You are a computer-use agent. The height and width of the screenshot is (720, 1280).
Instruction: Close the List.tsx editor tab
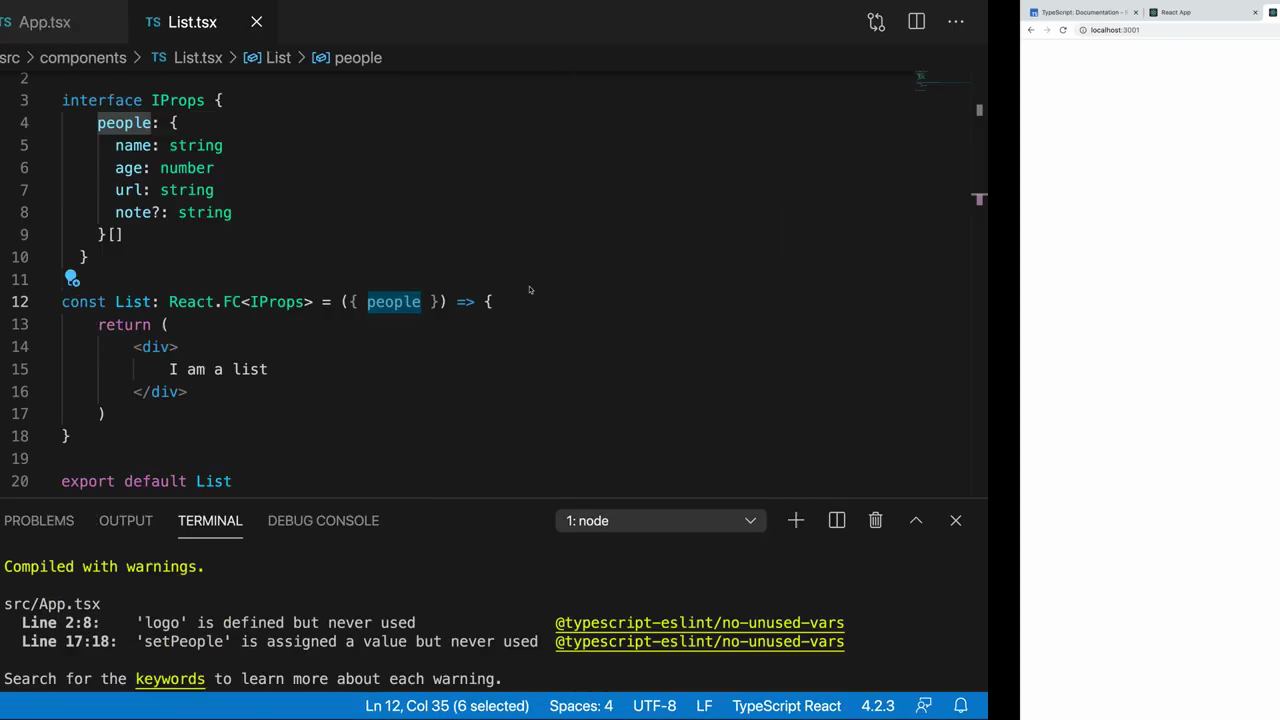point(256,22)
